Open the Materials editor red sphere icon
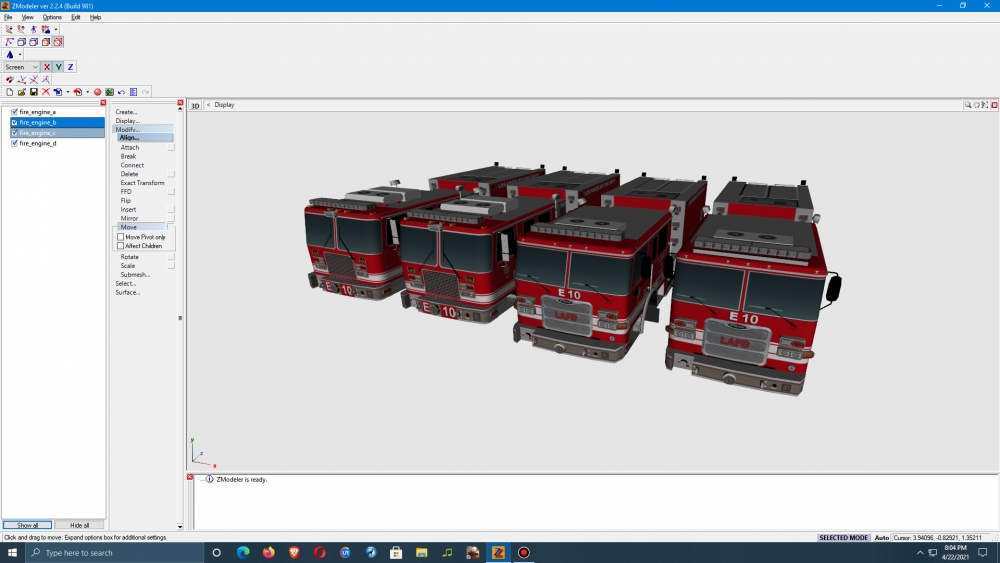Viewport: 1000px width, 563px height. pos(98,92)
